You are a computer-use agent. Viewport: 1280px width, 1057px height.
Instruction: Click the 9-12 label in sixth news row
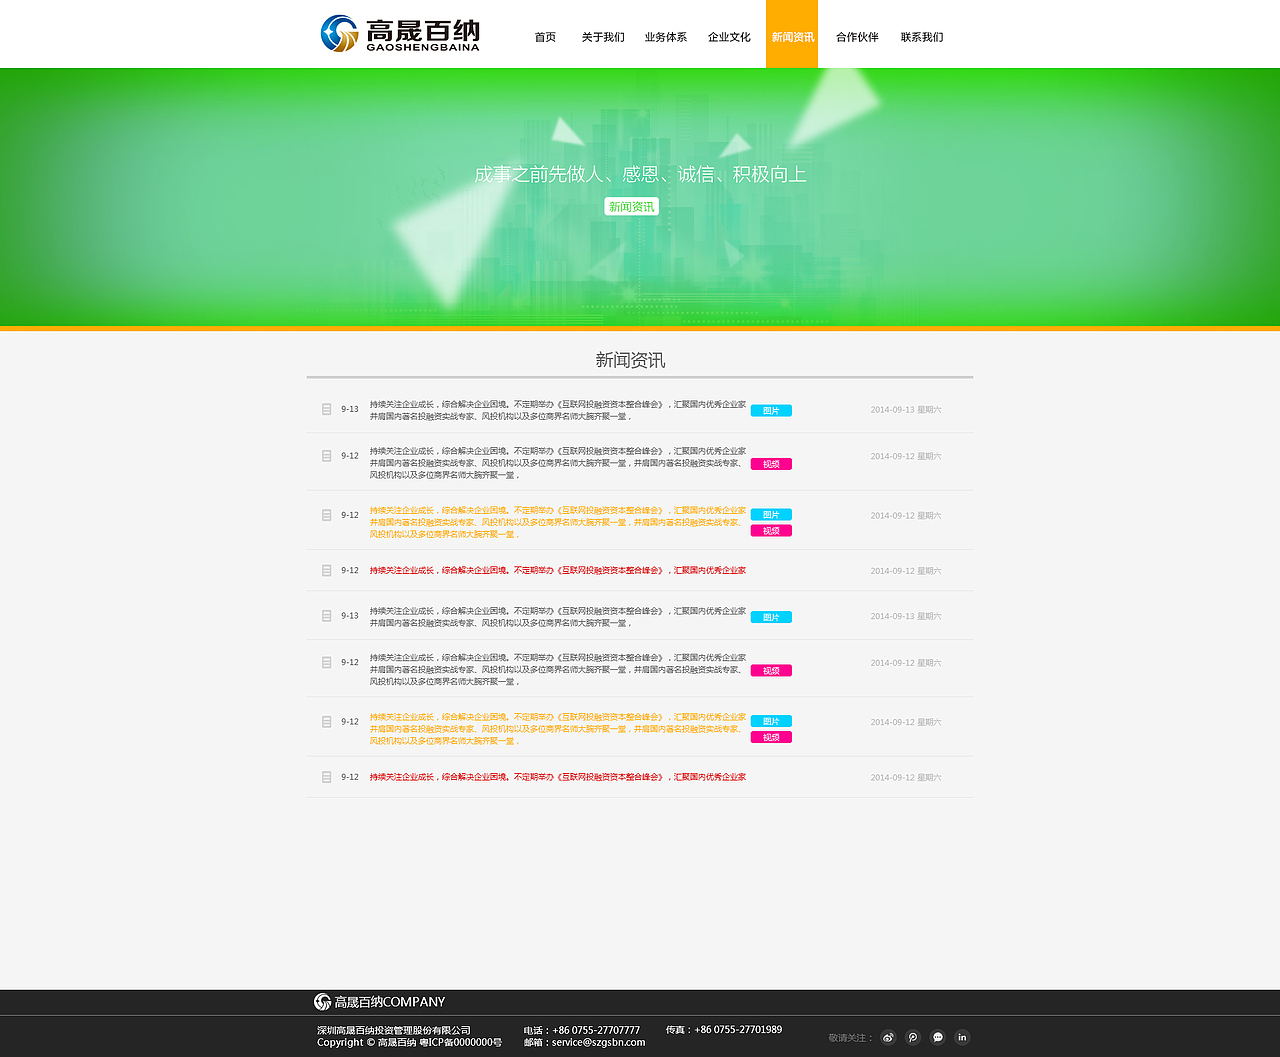pyautogui.click(x=350, y=662)
